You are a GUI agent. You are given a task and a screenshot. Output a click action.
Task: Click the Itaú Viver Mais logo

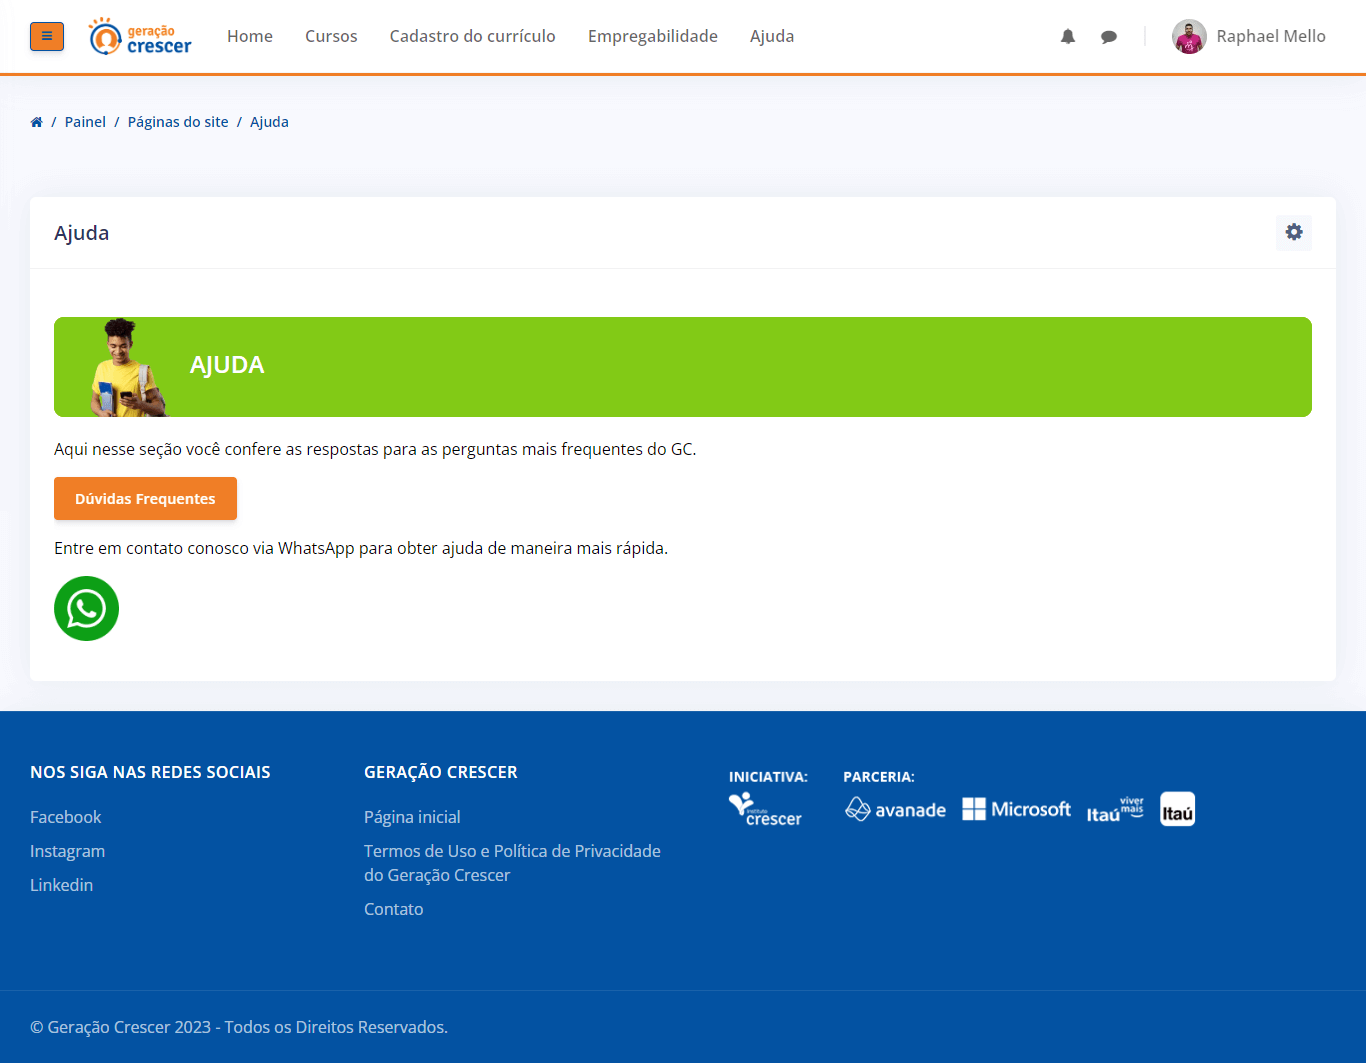(1115, 810)
